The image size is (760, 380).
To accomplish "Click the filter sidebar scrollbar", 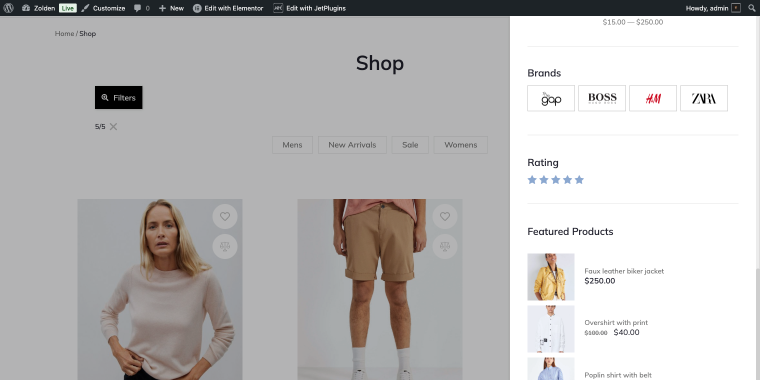I will tap(758, 324).
